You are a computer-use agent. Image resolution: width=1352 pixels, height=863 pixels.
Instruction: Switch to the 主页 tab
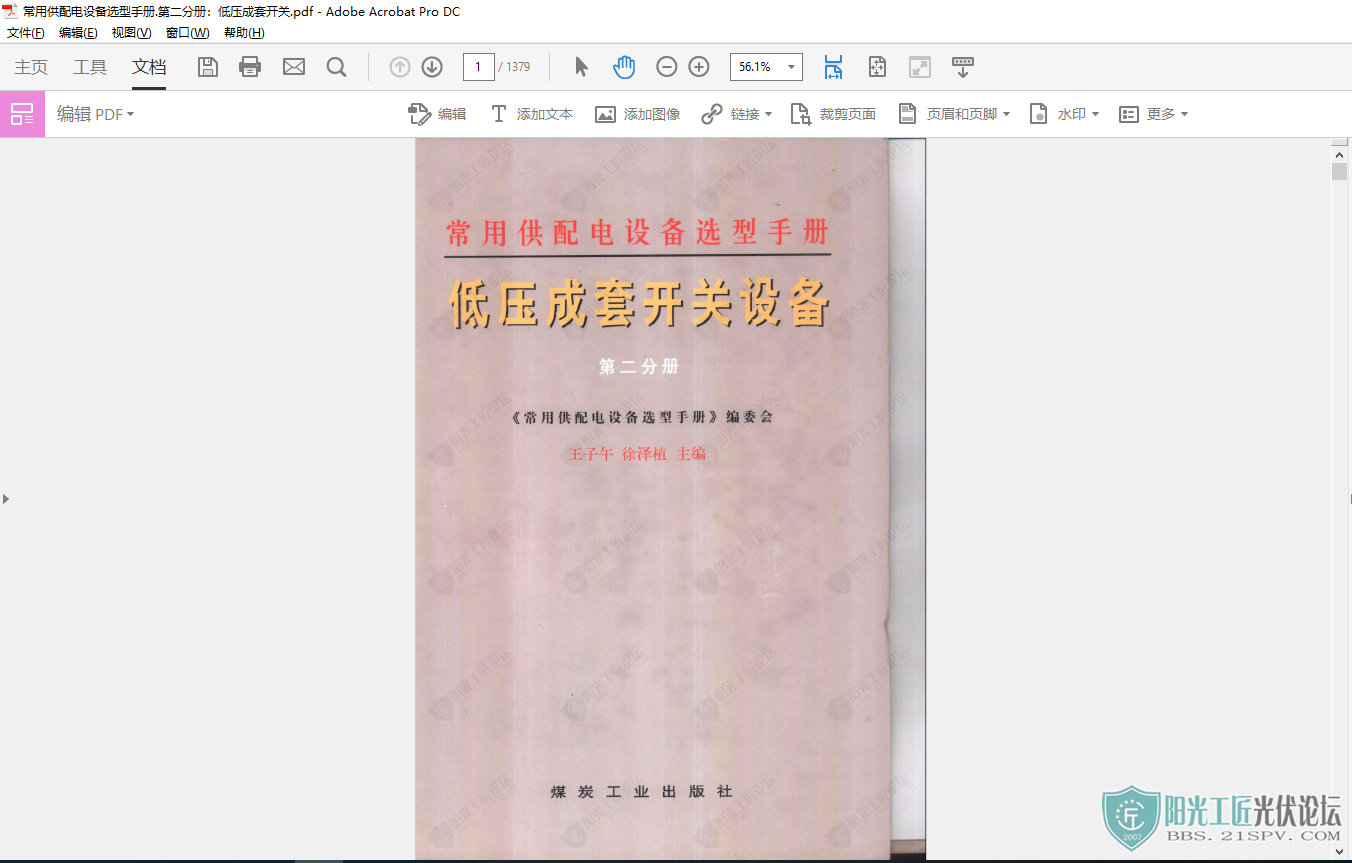click(31, 67)
